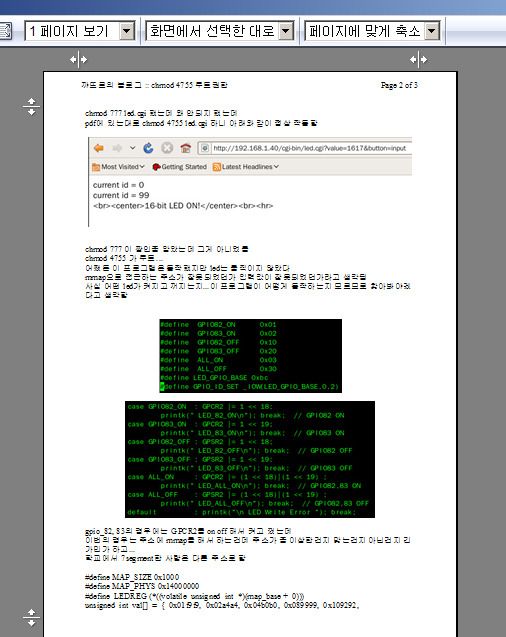506x637 pixels.
Task: Click the orange back arrow in the embedded browser
Action: [99, 148]
